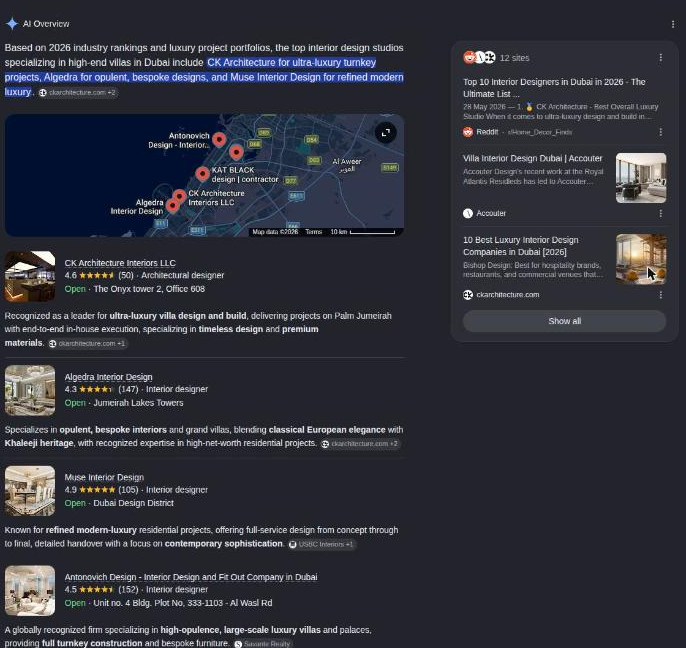This screenshot has width=686, height=648.
Task: Click CK Architecture Interiors thumbnail photo
Action: coord(30,276)
